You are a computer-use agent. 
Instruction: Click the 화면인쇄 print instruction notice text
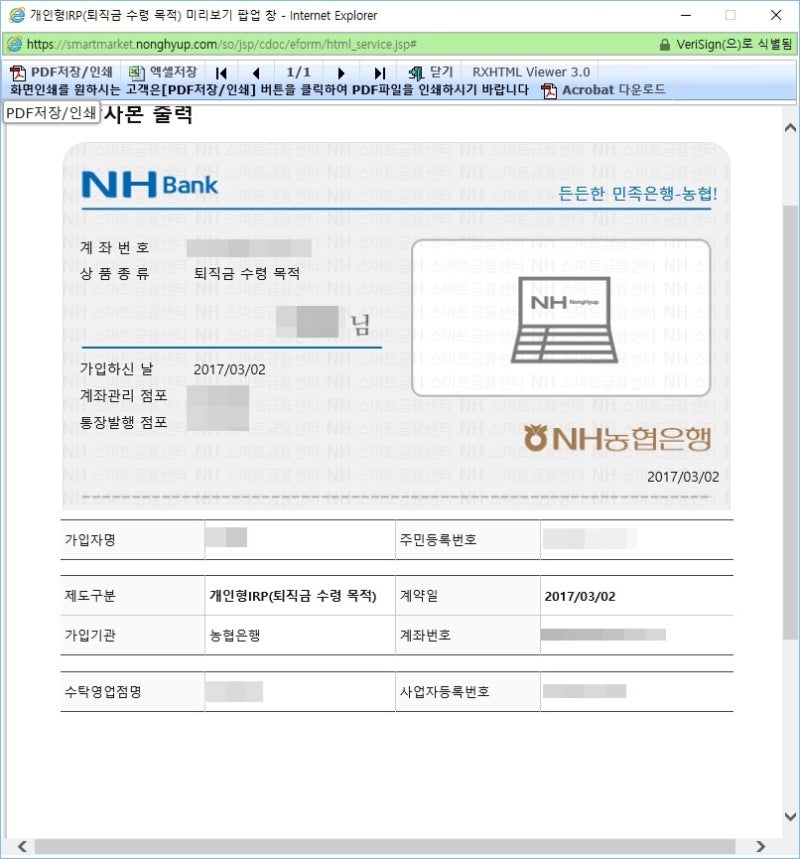tap(269, 90)
